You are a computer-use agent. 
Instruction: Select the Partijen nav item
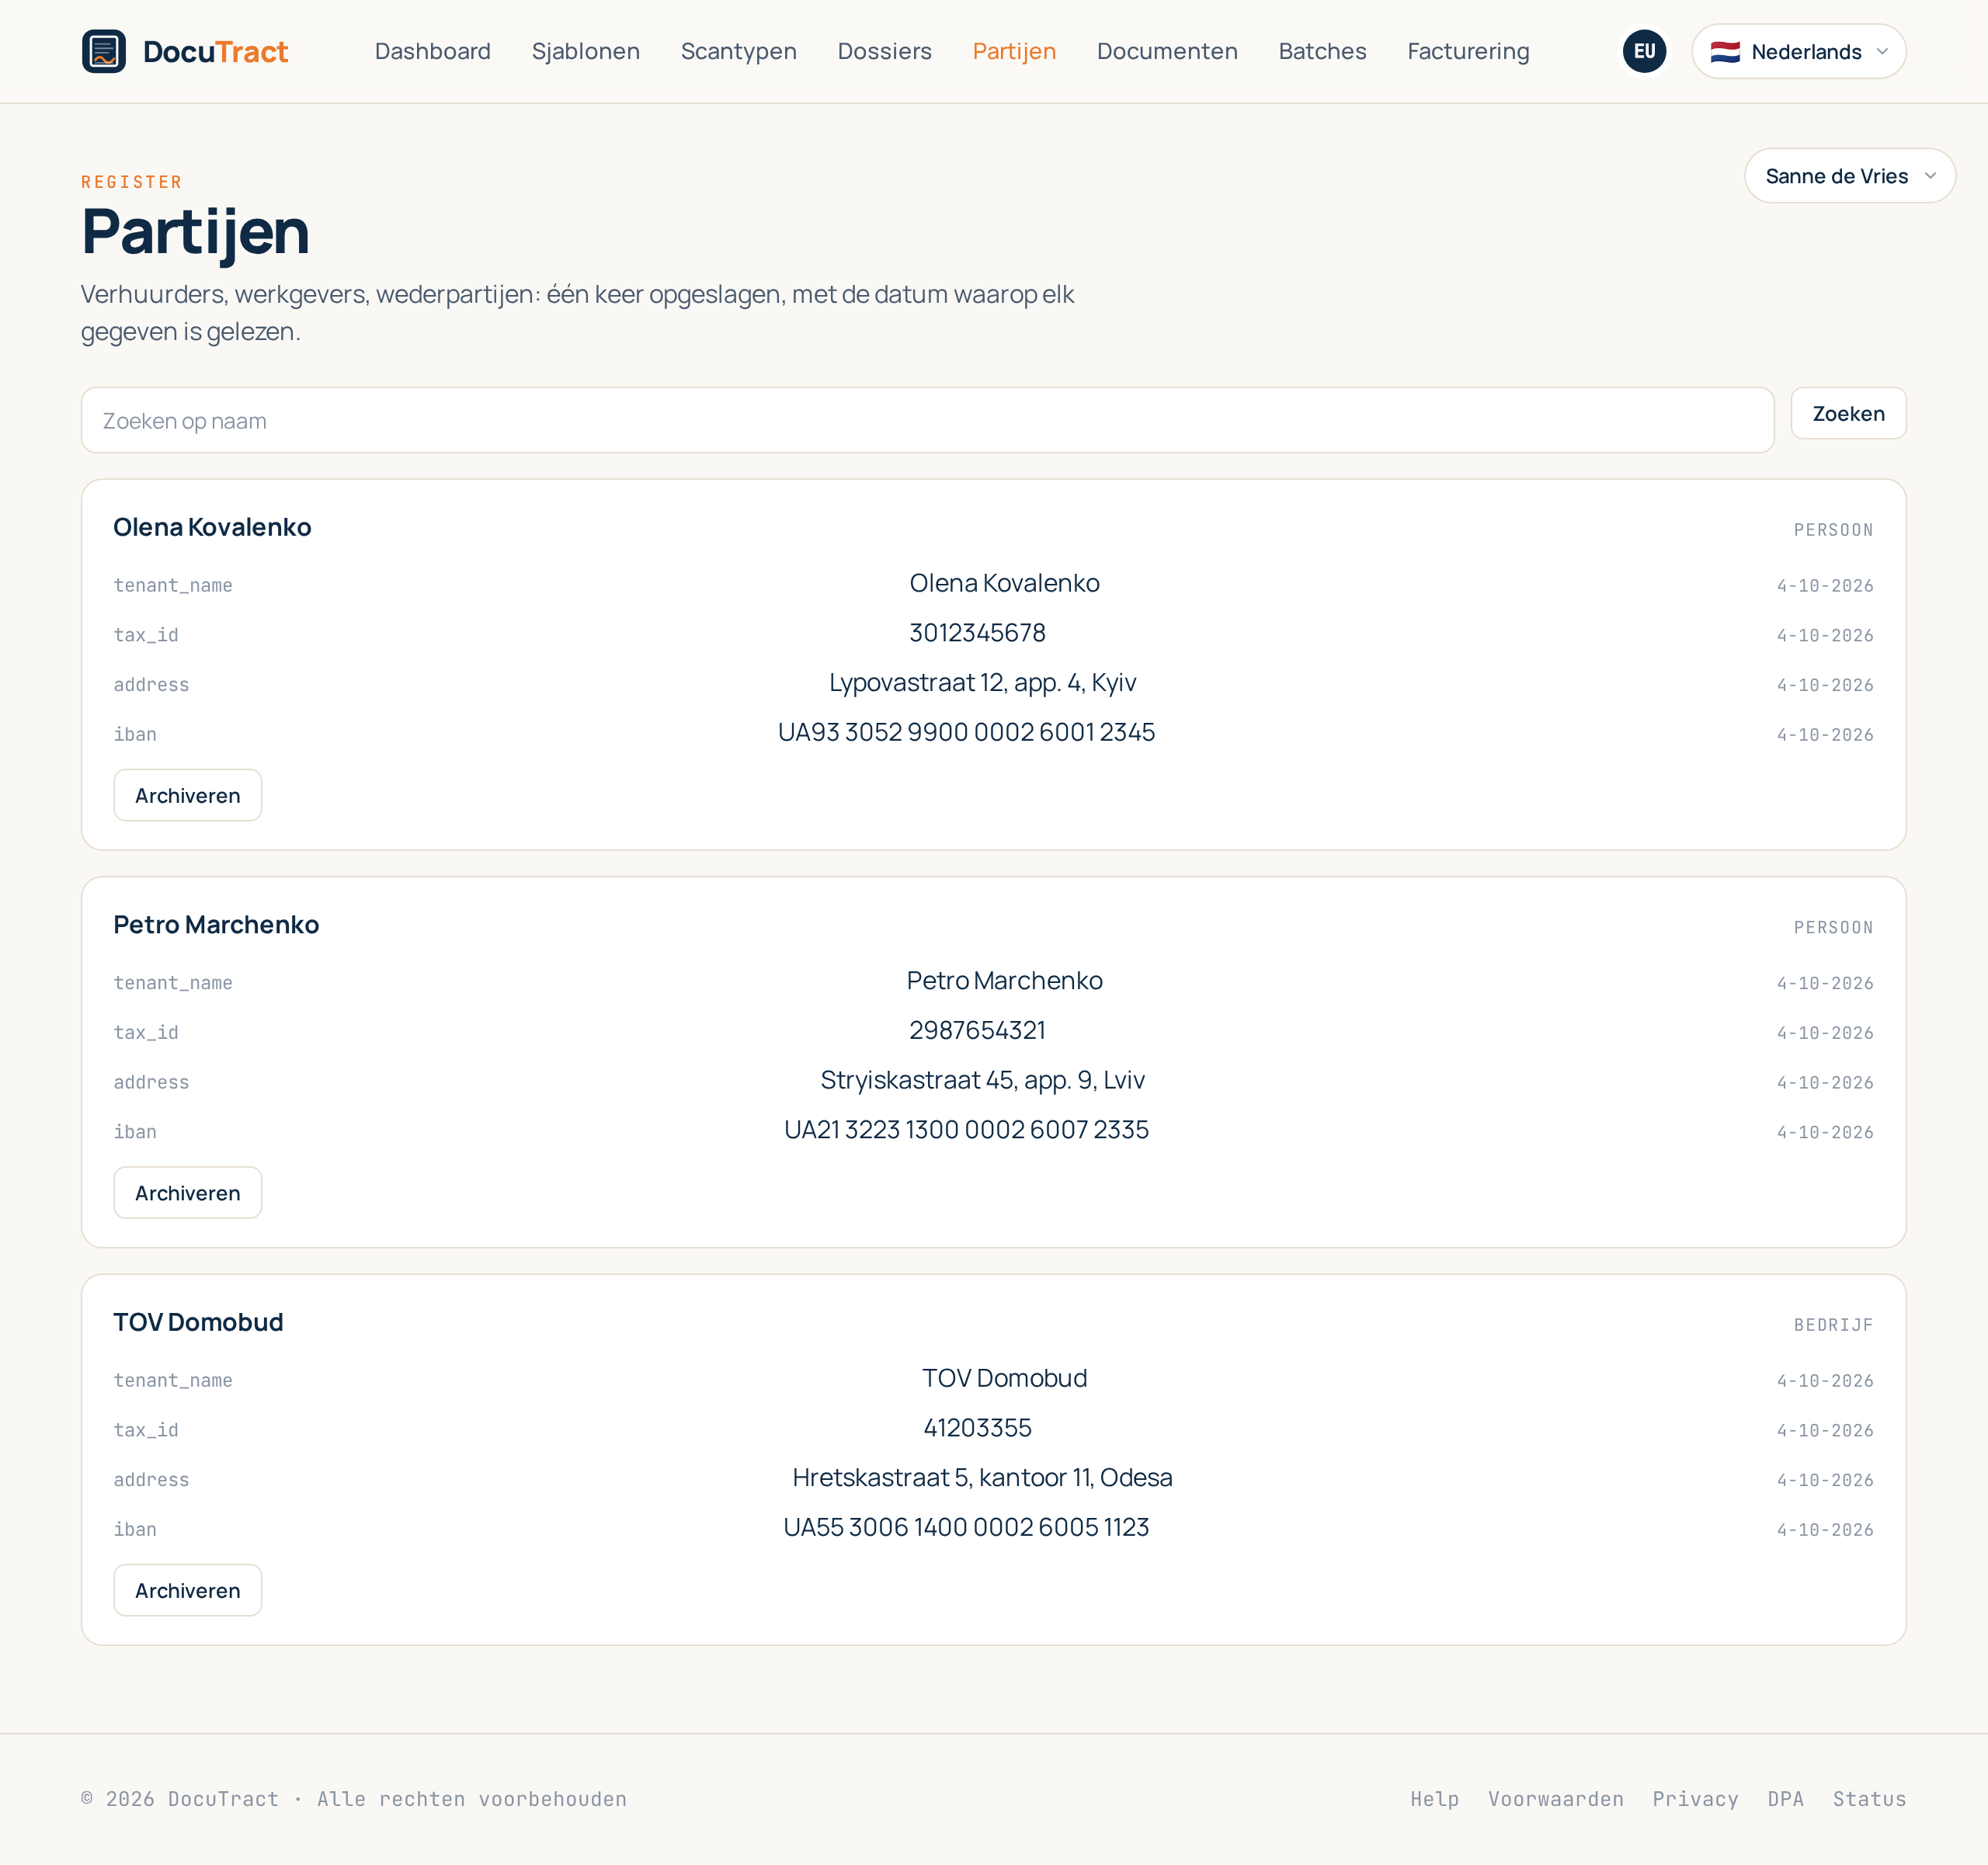coord(1014,51)
